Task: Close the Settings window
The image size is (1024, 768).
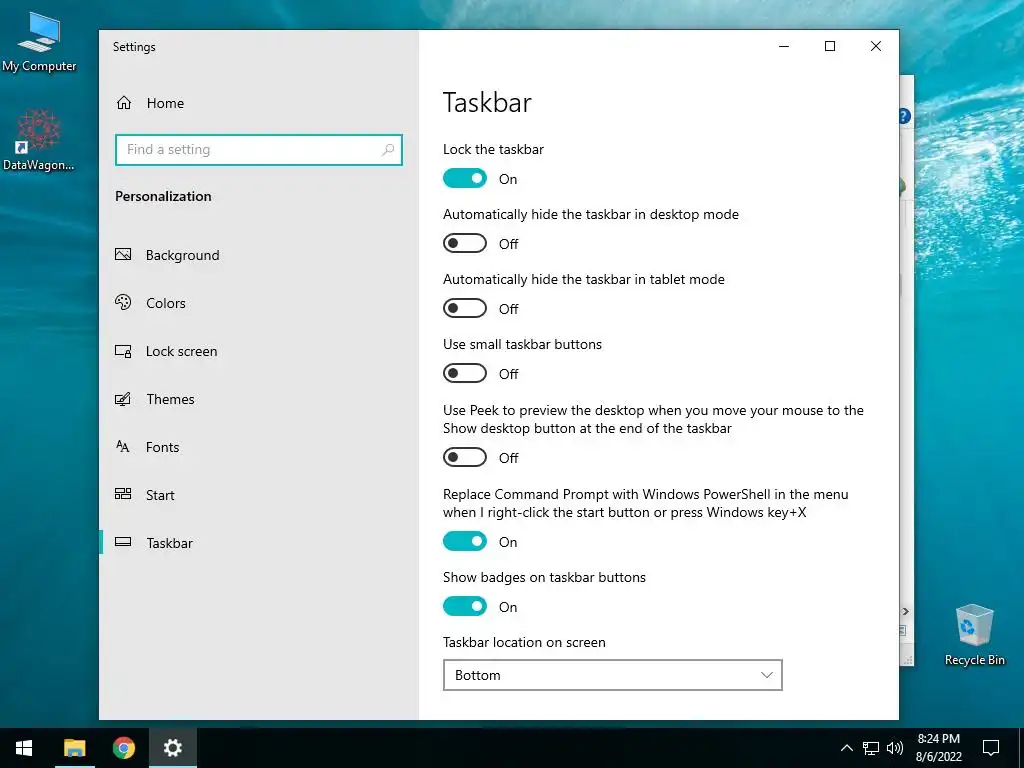Action: click(x=876, y=46)
